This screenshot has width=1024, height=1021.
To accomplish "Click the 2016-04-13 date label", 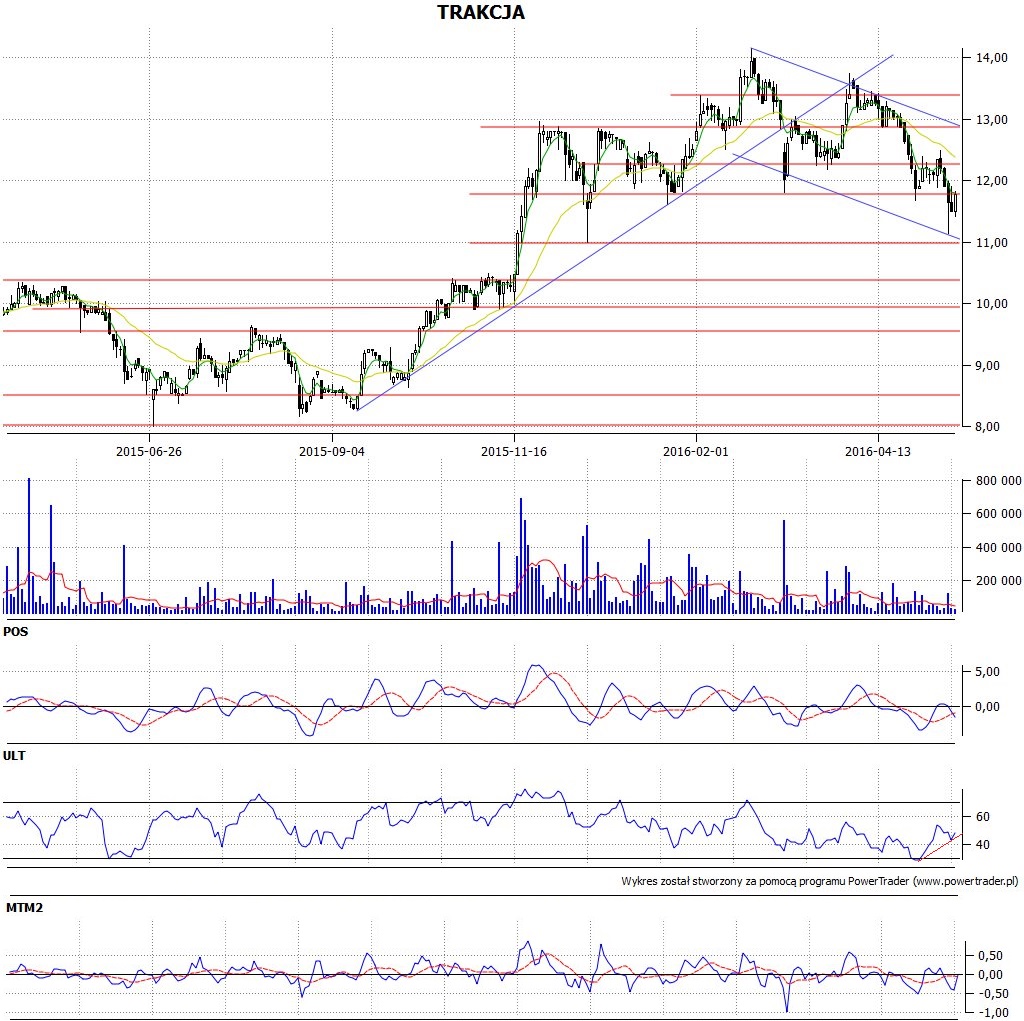I will coord(878,451).
